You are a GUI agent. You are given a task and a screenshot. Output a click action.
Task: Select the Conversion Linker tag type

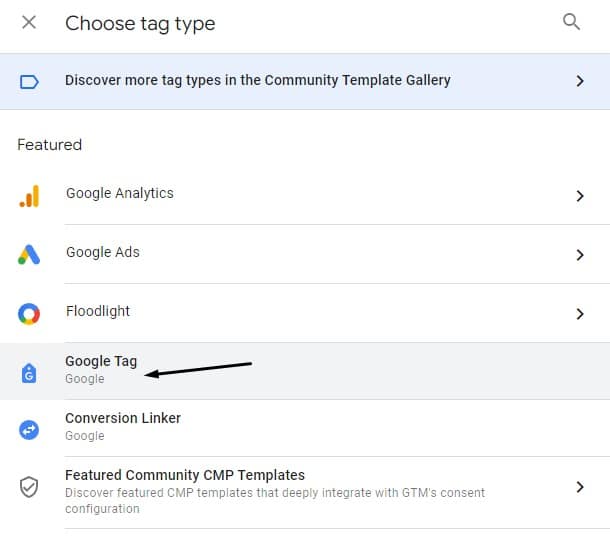(305, 428)
